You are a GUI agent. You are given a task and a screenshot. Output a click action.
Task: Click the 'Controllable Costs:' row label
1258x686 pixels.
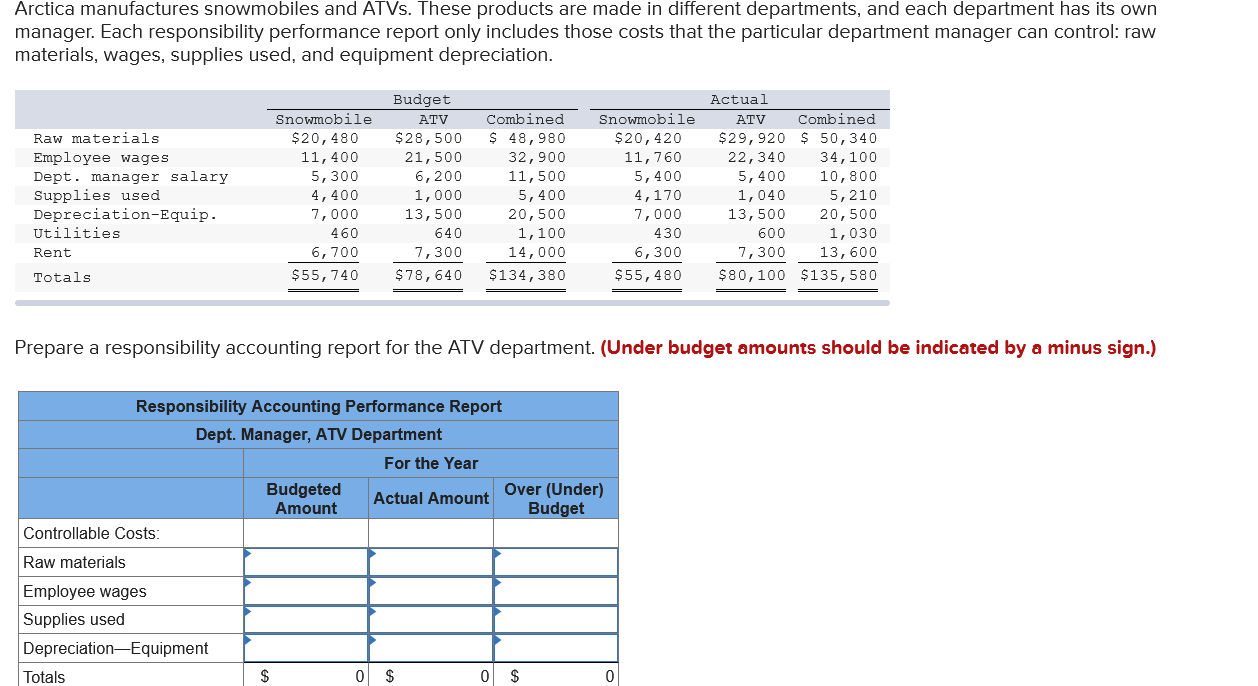click(x=91, y=534)
